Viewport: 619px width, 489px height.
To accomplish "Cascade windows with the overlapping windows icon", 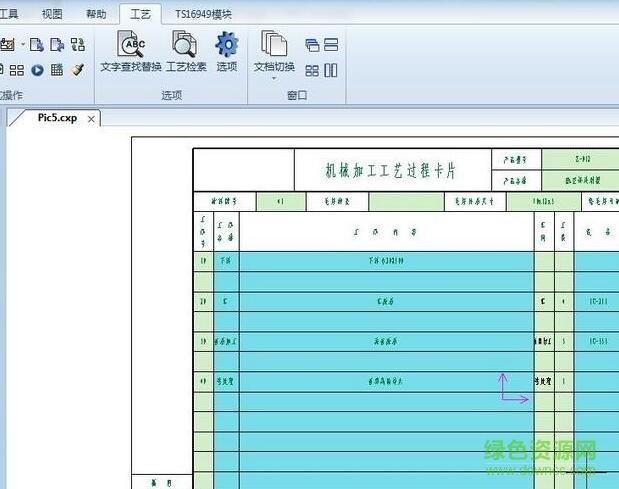I will 312,45.
